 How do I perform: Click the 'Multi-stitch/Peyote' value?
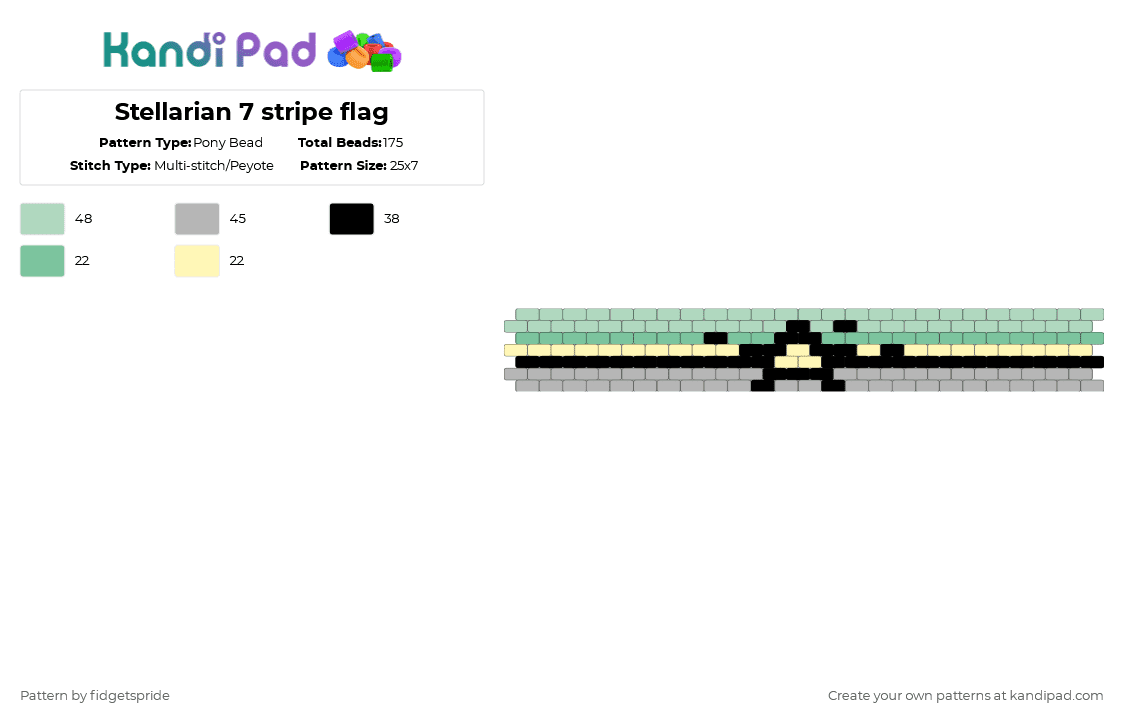tap(214, 166)
